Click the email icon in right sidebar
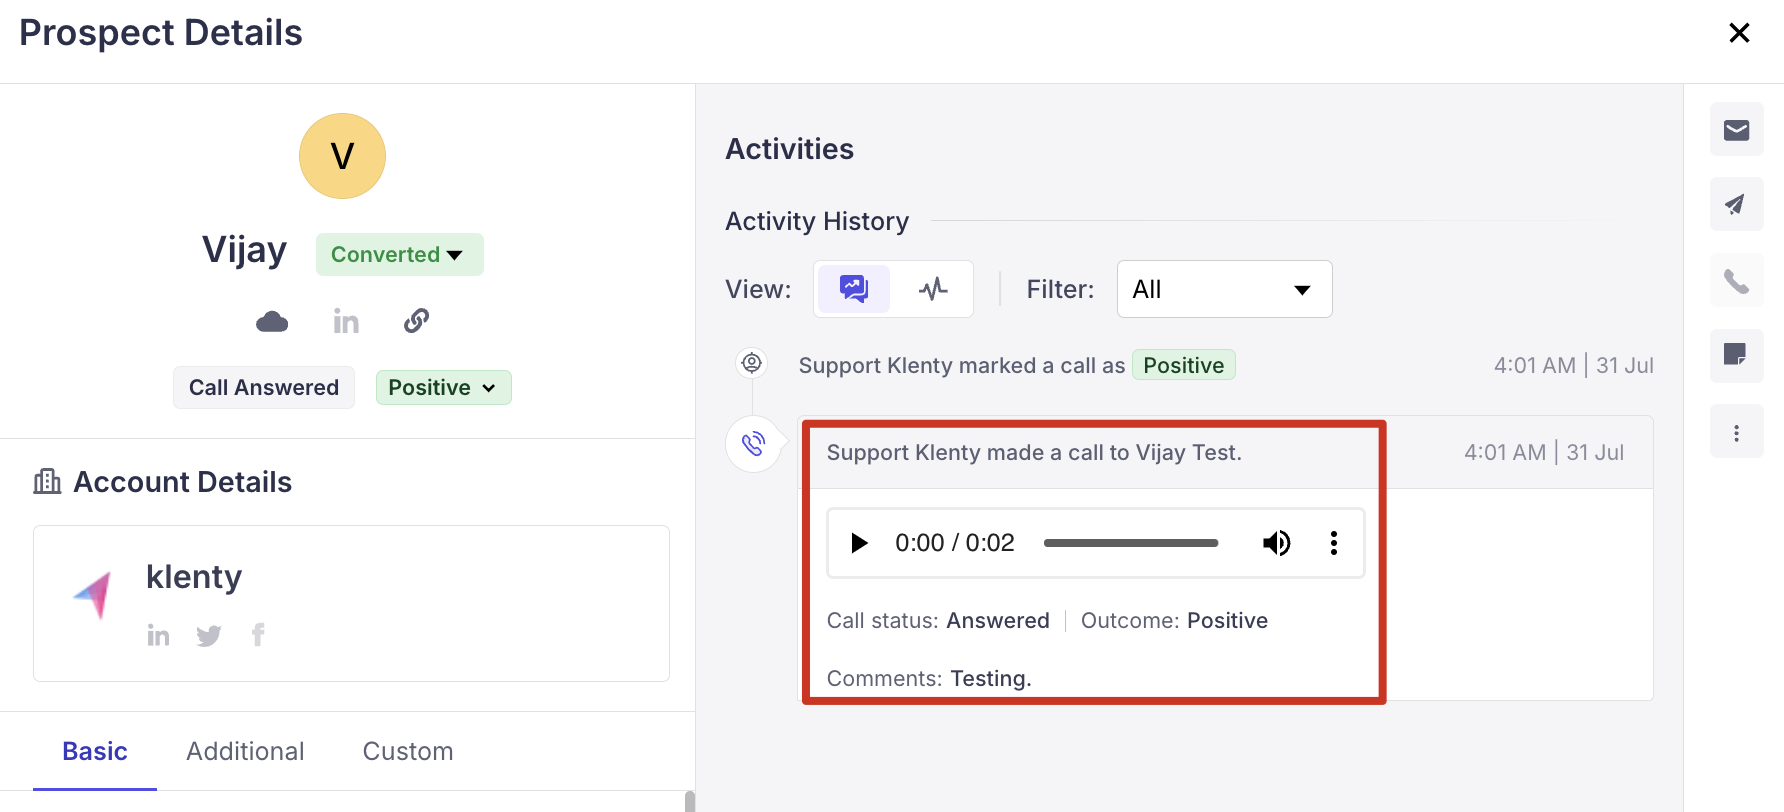Screen dimensions: 1784x812 coord(1736,130)
